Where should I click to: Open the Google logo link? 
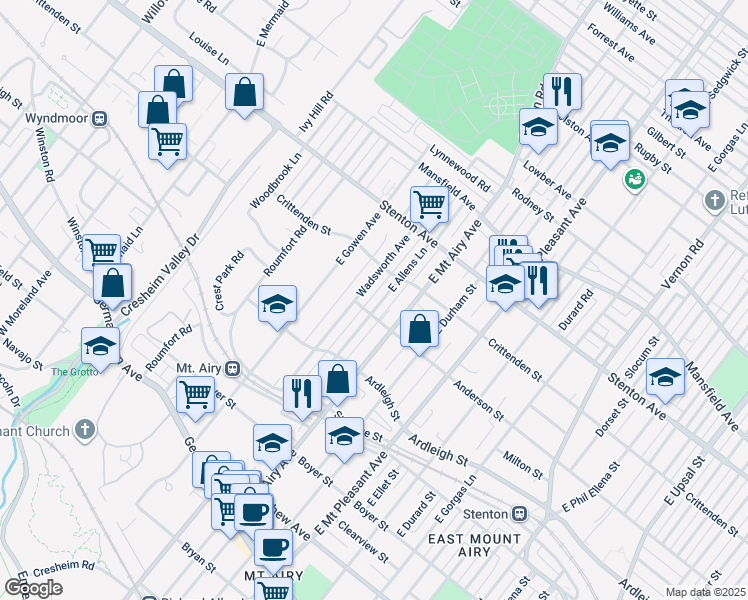click(x=34, y=588)
